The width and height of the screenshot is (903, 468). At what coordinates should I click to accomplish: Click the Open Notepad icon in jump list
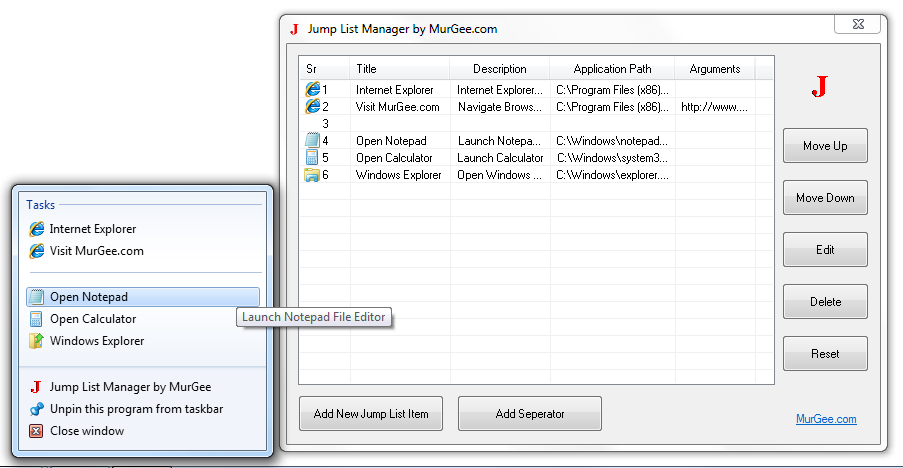point(36,297)
